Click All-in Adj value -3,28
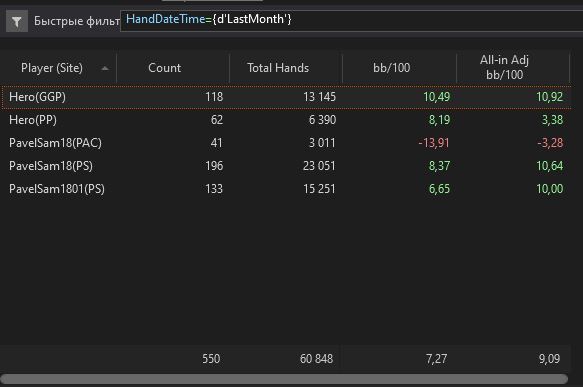The height and width of the screenshot is (387, 583). pos(550,143)
